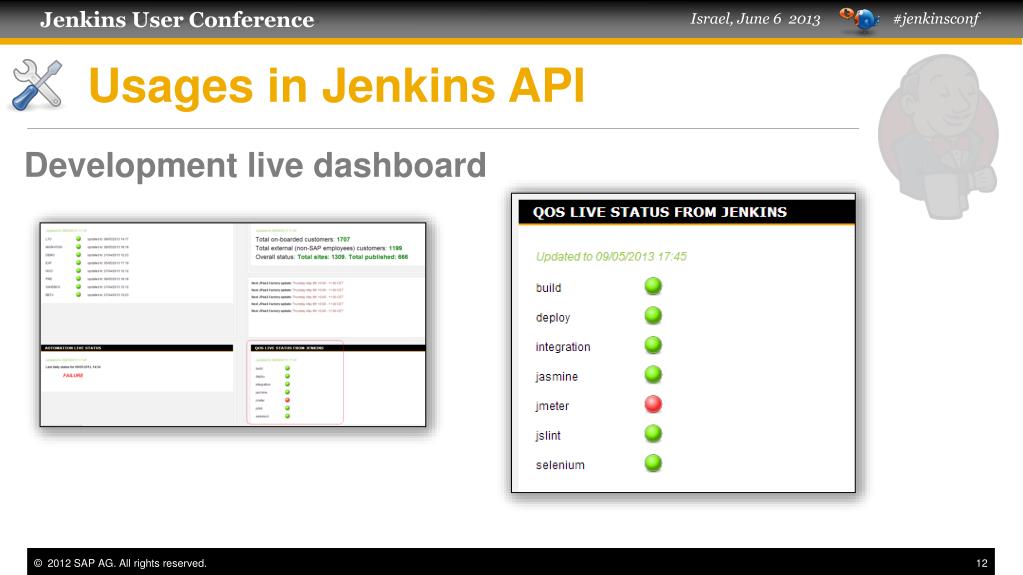Click the 'AUTOMATION LIVE STATUS' header in the thumbnail
Screen dimensions: 1023x575
(136, 348)
